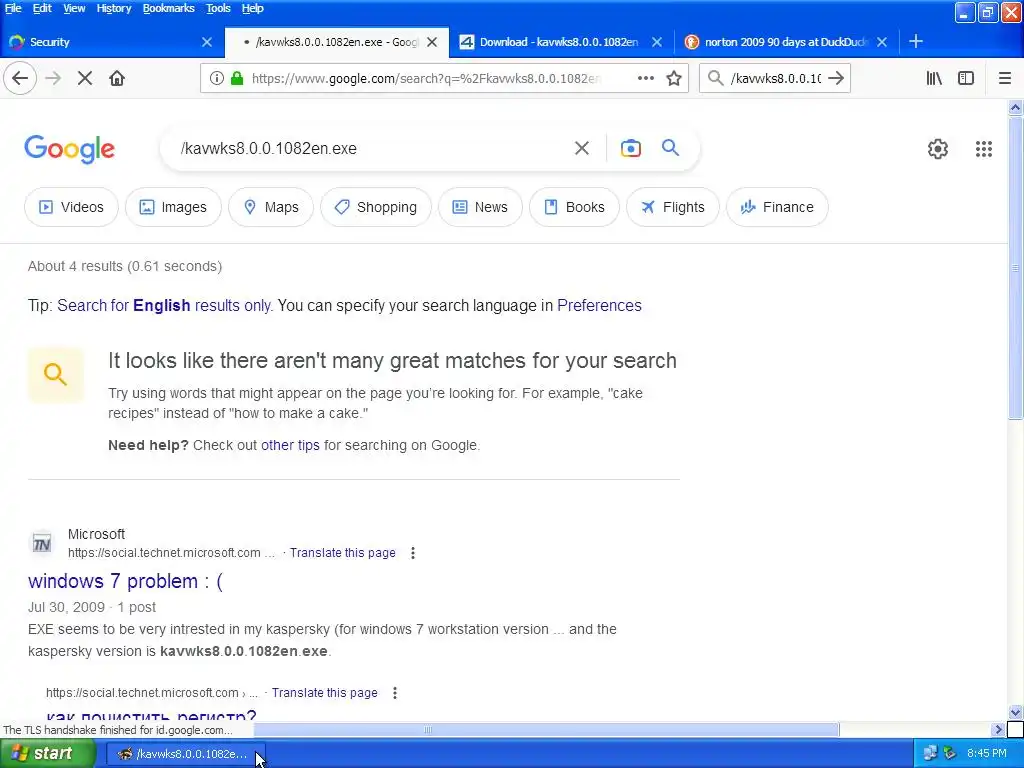Filter results by Shopping
The image size is (1024, 768).
[376, 207]
